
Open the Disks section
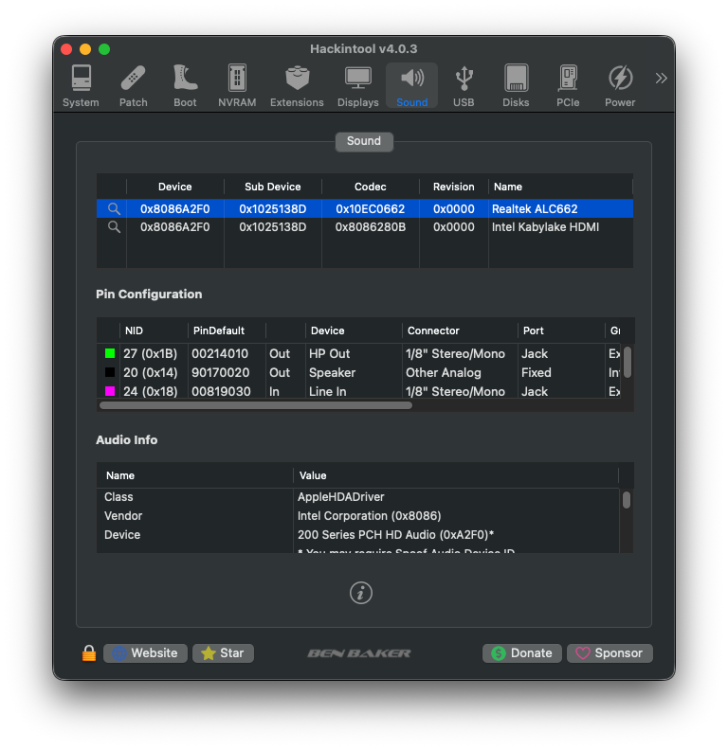click(x=516, y=86)
